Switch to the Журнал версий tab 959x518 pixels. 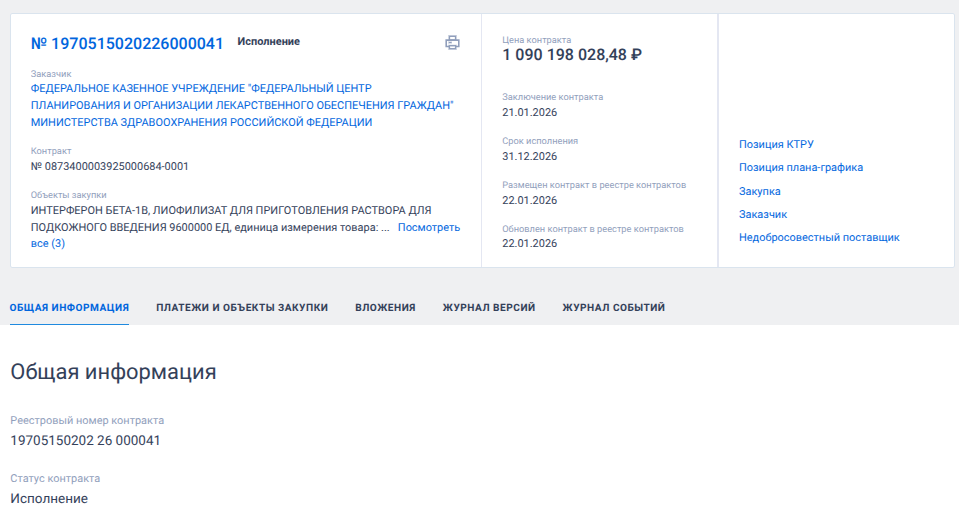[489, 307]
